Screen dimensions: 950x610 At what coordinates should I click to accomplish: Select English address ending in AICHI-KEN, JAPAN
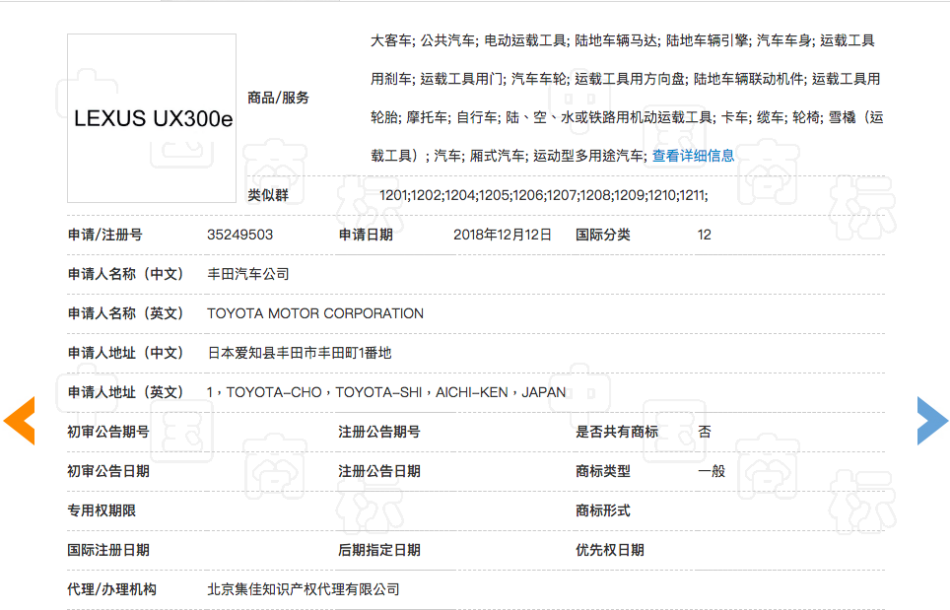click(x=386, y=393)
